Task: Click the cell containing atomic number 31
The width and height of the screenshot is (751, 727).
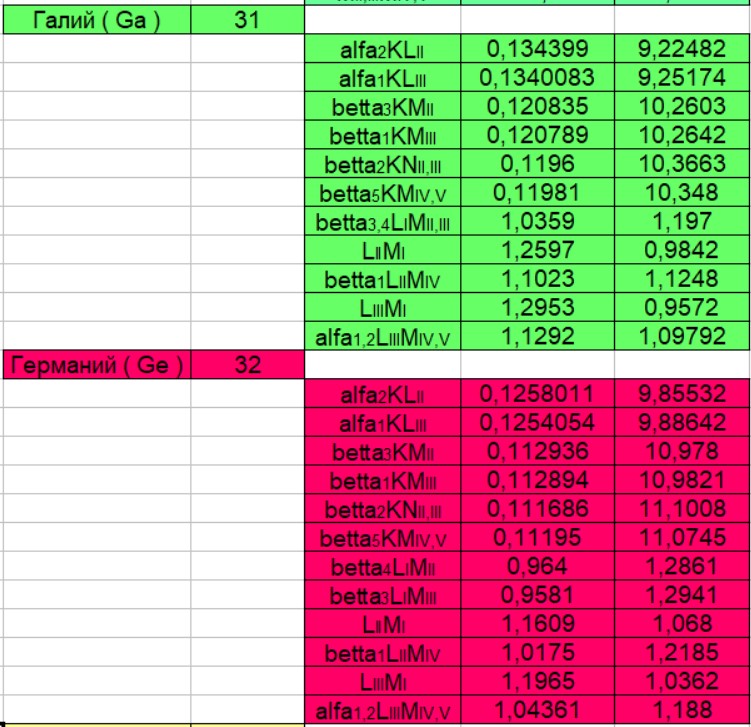Action: click(247, 20)
